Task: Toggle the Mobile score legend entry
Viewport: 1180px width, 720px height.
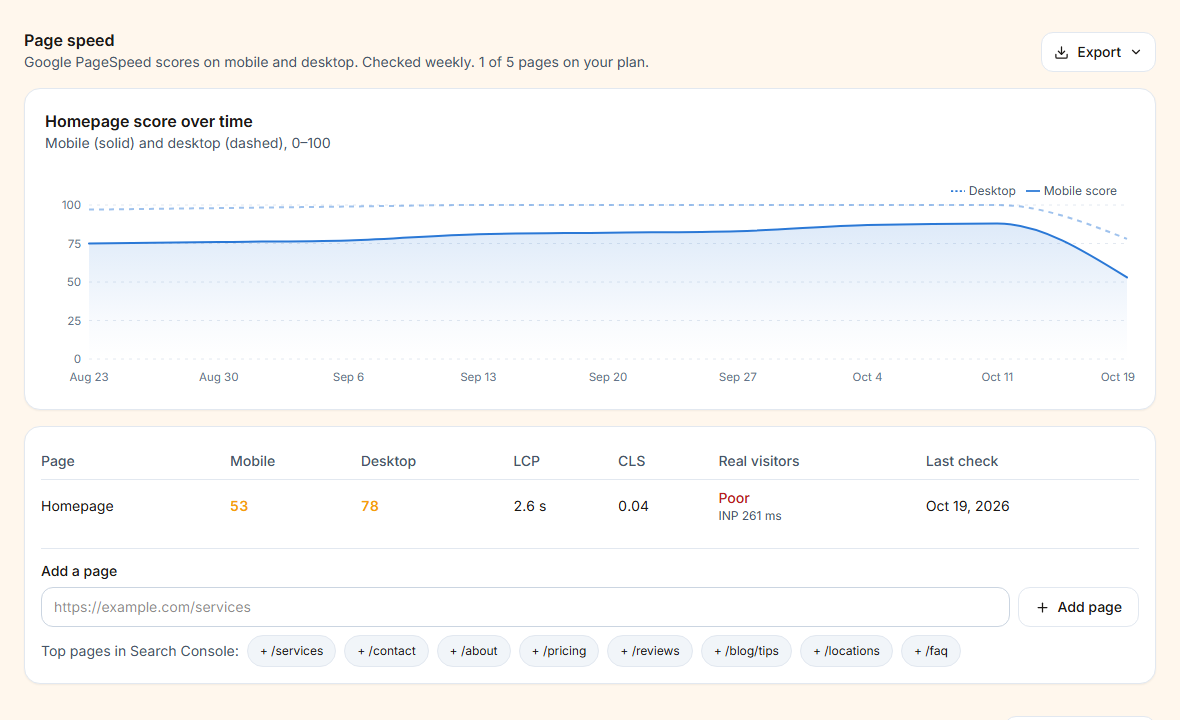Action: pos(1072,191)
